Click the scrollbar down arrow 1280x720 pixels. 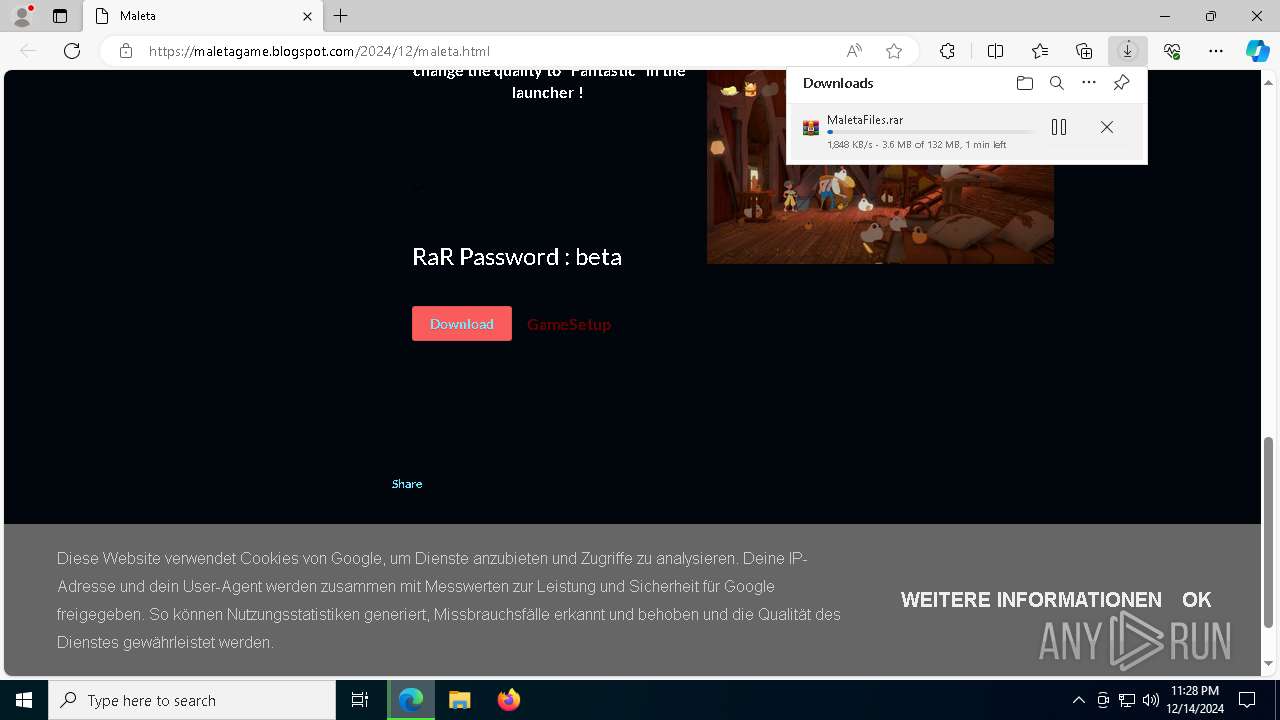(1269, 663)
